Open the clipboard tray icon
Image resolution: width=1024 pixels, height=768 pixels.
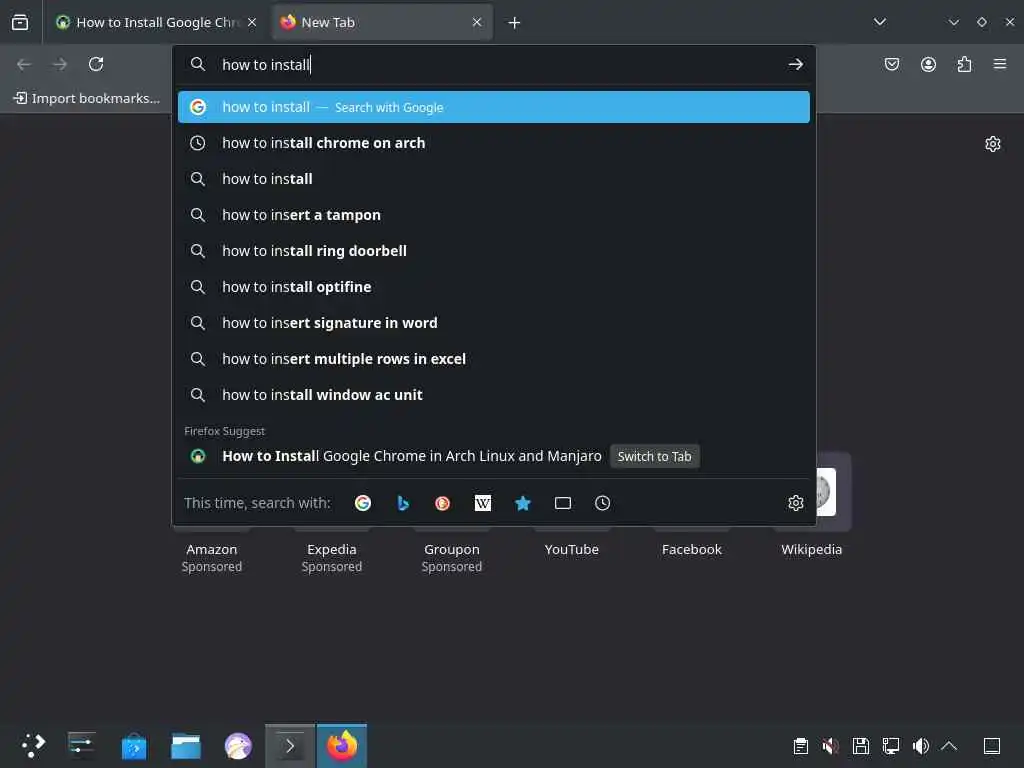801,746
